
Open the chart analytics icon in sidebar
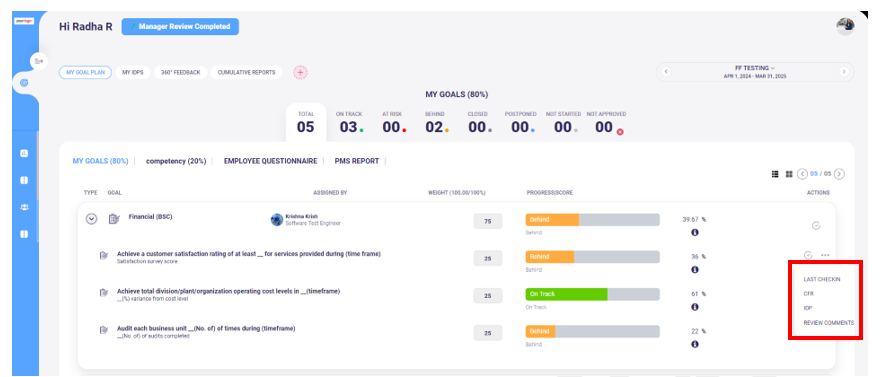[24, 153]
